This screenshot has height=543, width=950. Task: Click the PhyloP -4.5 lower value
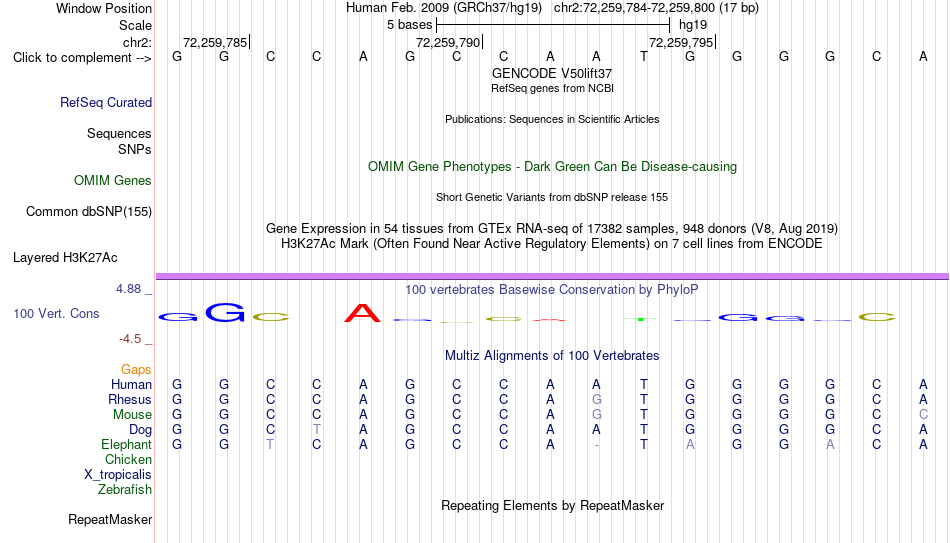pyautogui.click(x=130, y=339)
